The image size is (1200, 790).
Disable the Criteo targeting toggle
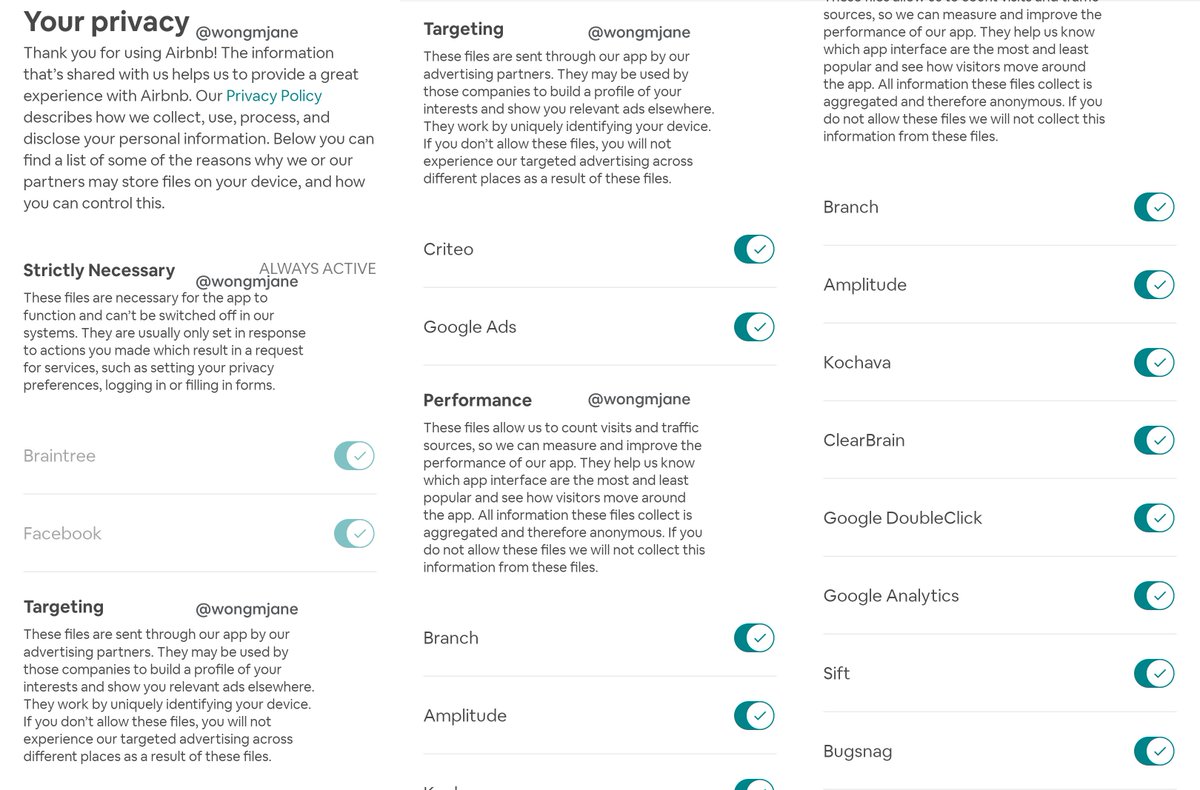754,249
